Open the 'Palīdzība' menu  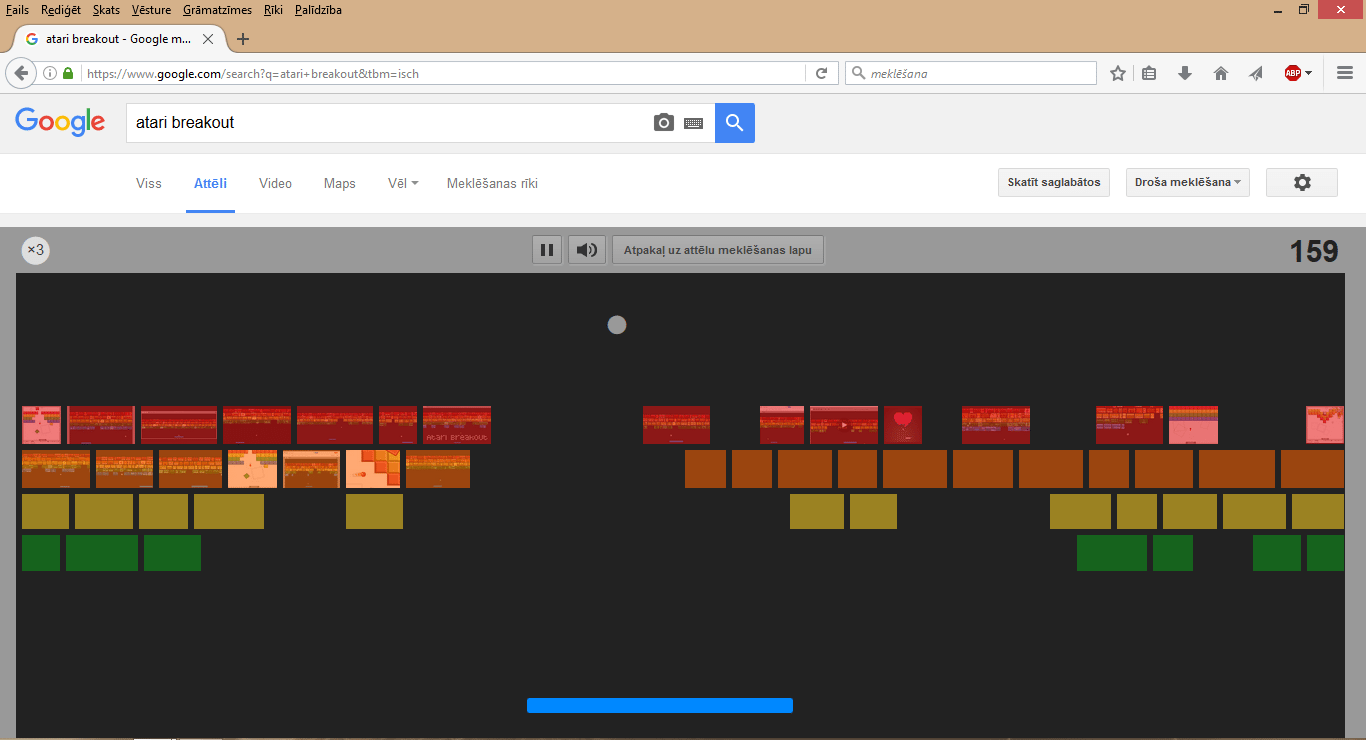pos(318,10)
